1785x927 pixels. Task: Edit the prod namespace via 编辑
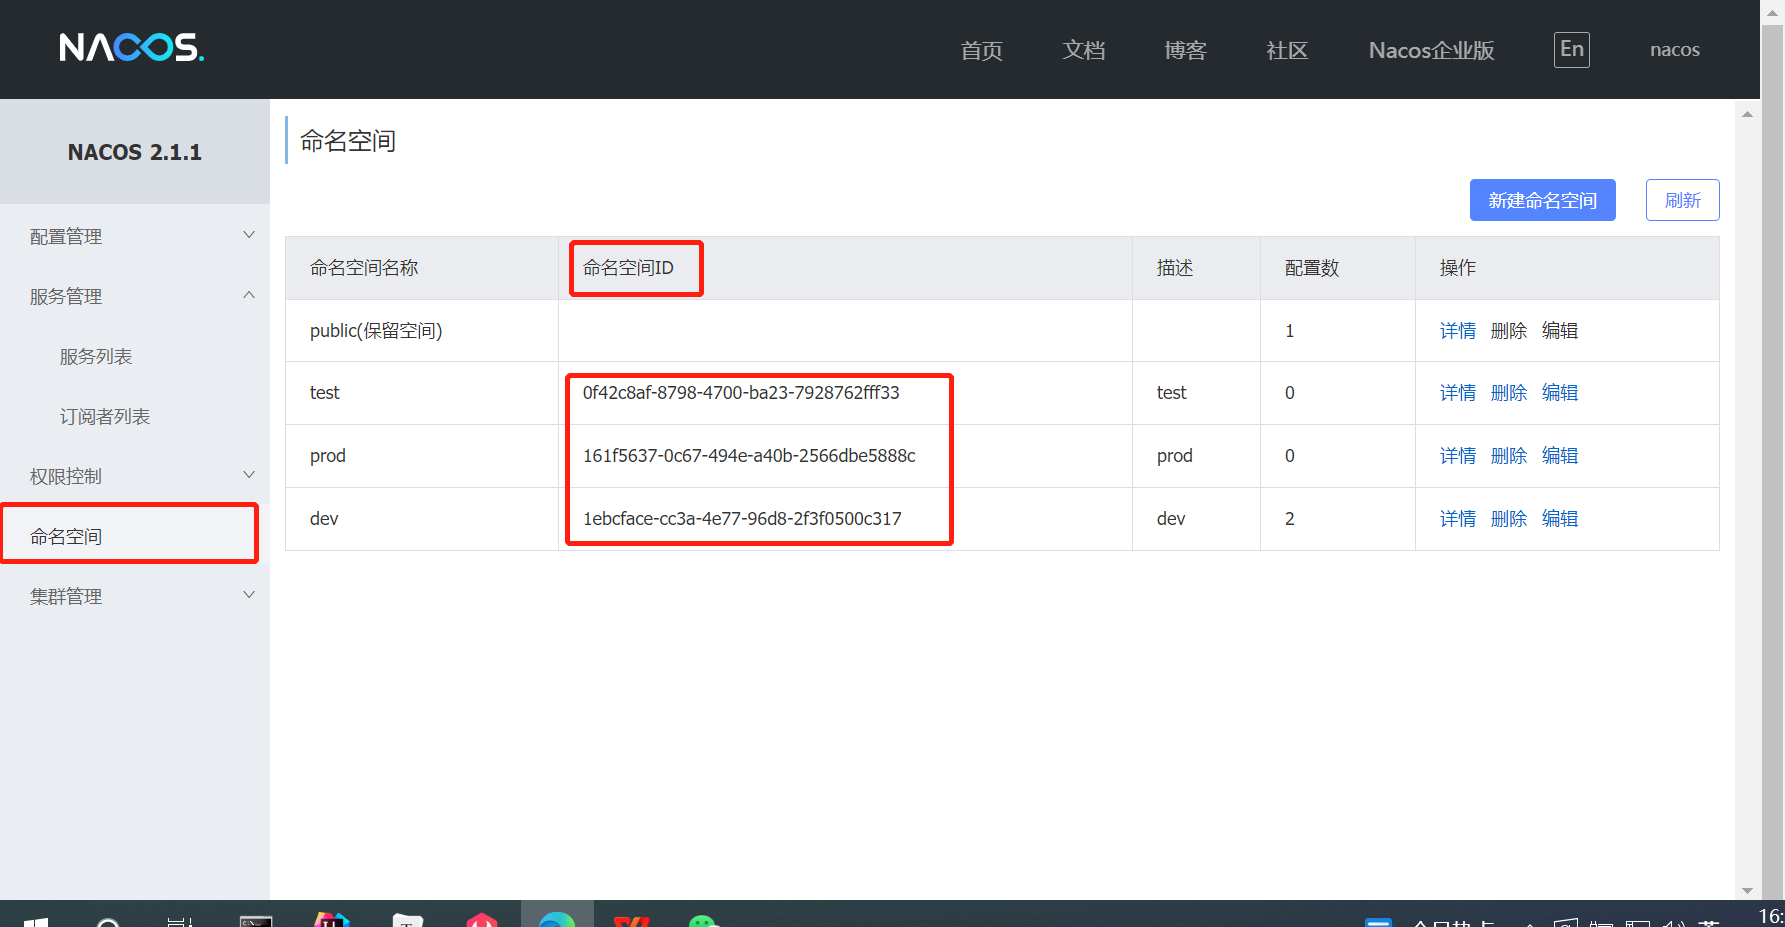[1559, 456]
